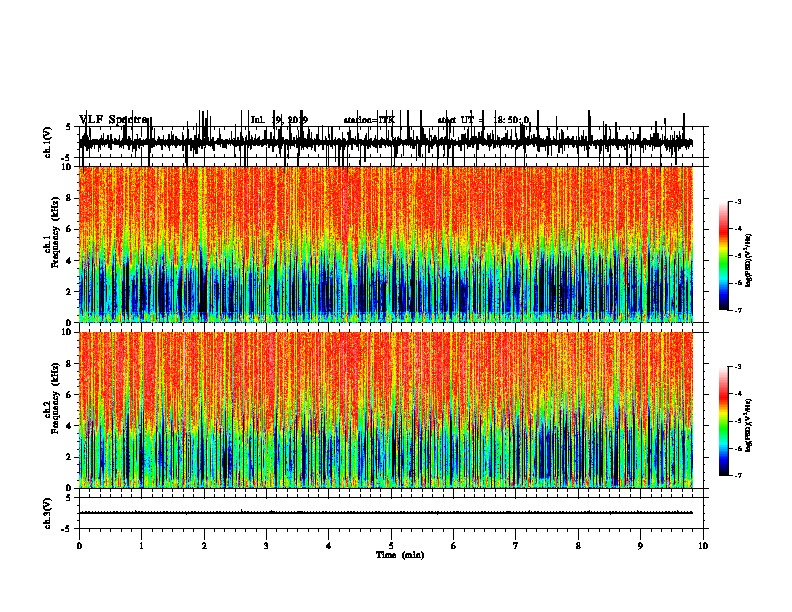This screenshot has width=792, height=612.
Task: Click the 'ch.1(V)' waveform axis label
Action: pos(48,142)
